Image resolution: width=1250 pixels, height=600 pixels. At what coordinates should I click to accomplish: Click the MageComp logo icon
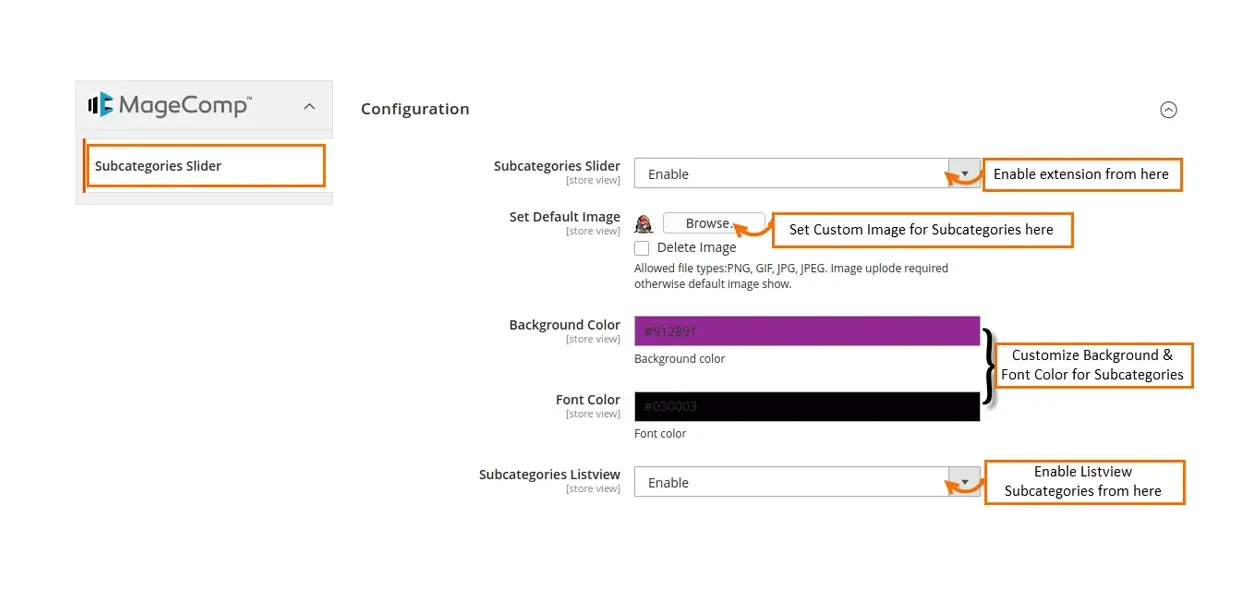(x=100, y=104)
